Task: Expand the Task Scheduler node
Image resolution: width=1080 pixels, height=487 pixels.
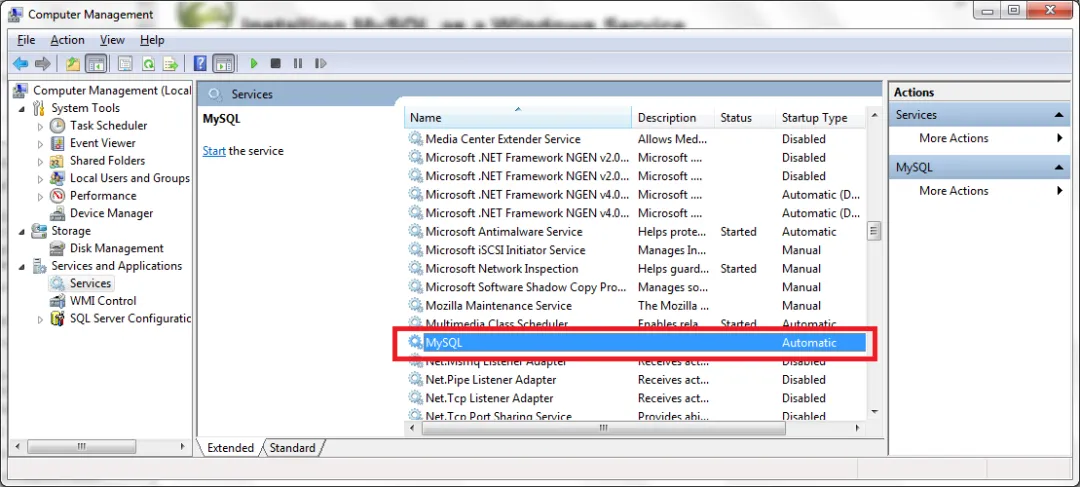Action: pyautogui.click(x=41, y=126)
